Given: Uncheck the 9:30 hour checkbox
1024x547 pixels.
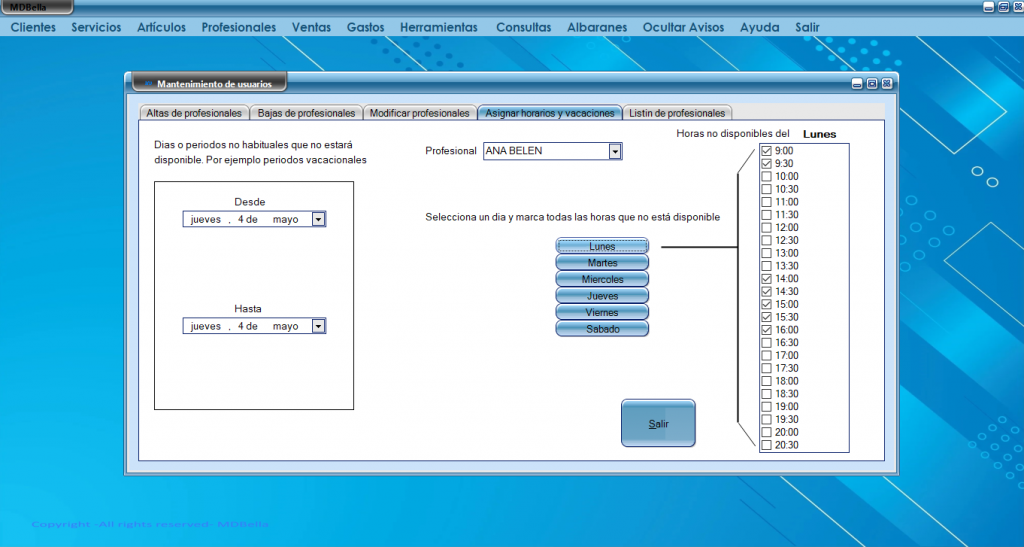Looking at the screenshot, I should [x=767, y=163].
